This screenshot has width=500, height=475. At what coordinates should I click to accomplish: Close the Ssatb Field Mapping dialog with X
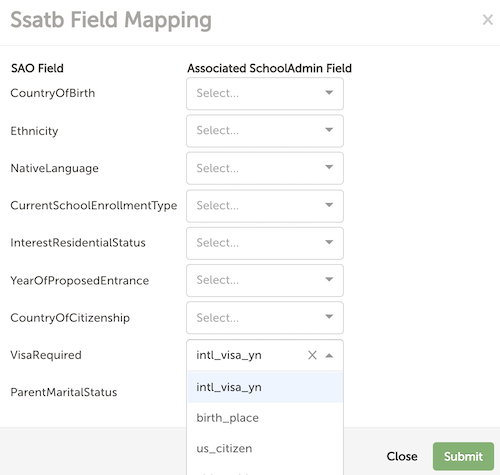point(488,20)
